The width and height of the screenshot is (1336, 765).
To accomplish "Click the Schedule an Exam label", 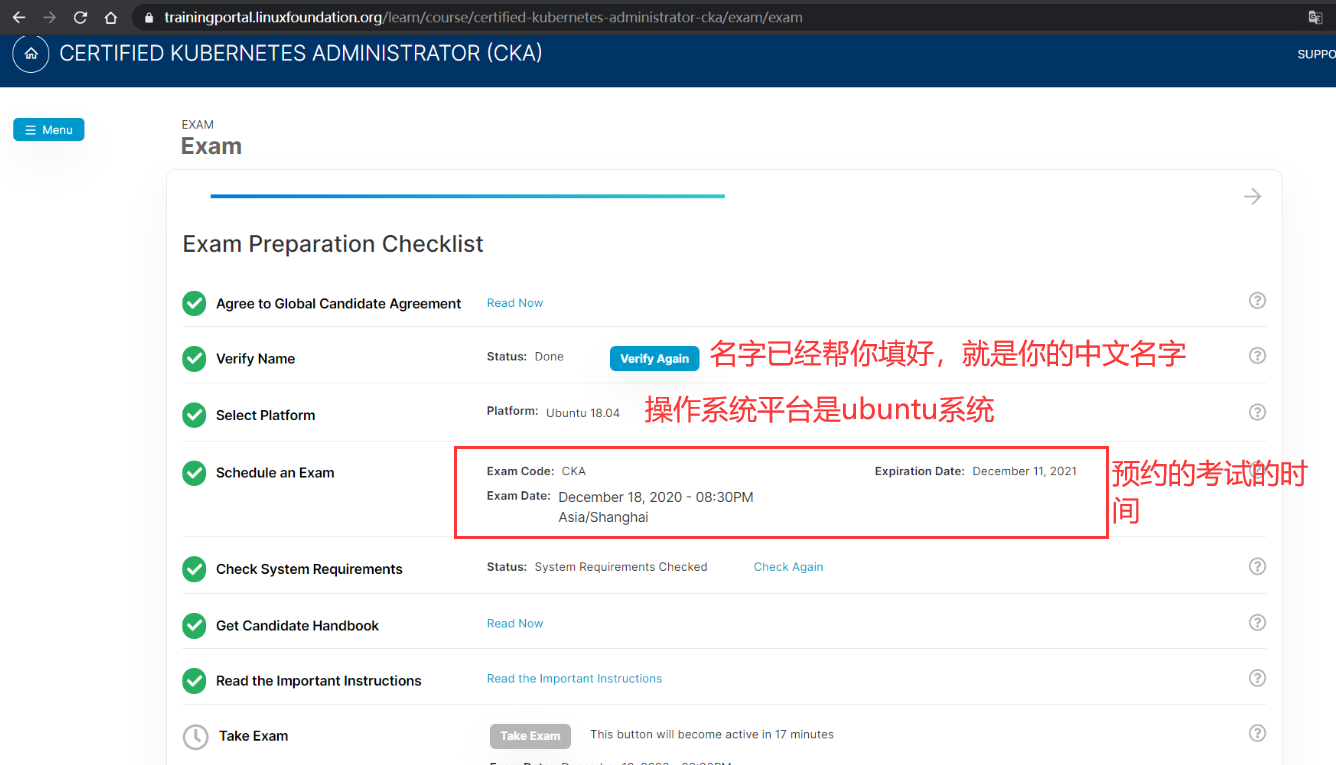I will tap(275, 473).
